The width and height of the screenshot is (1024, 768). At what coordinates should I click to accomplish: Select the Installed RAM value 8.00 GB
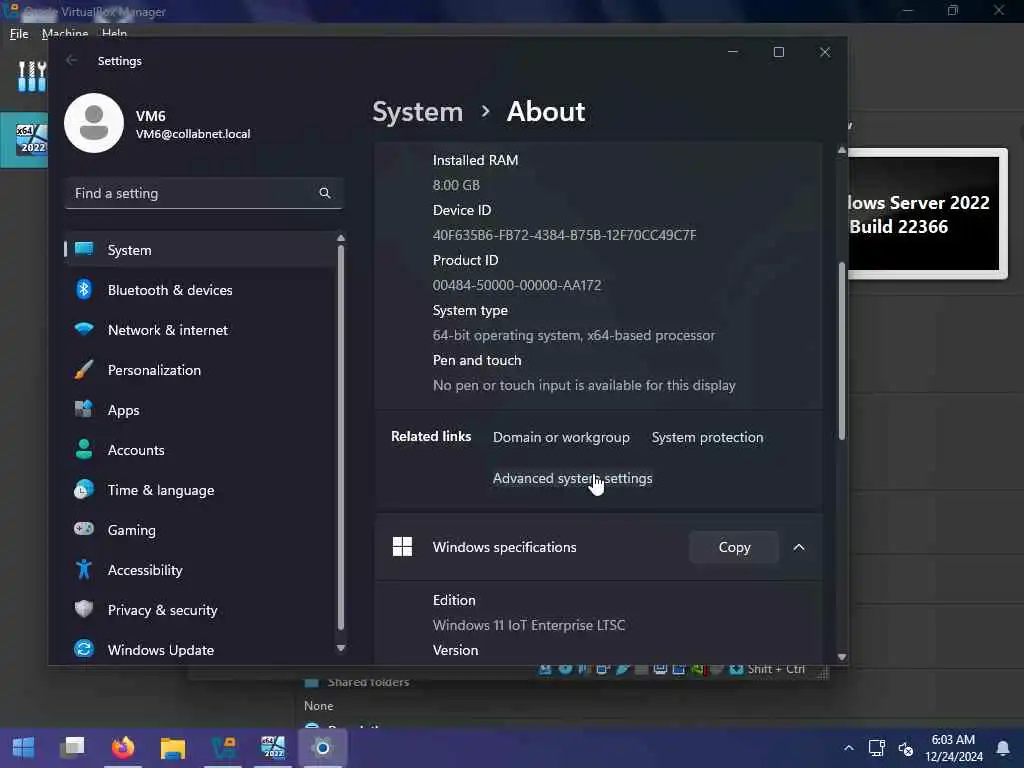click(x=456, y=185)
